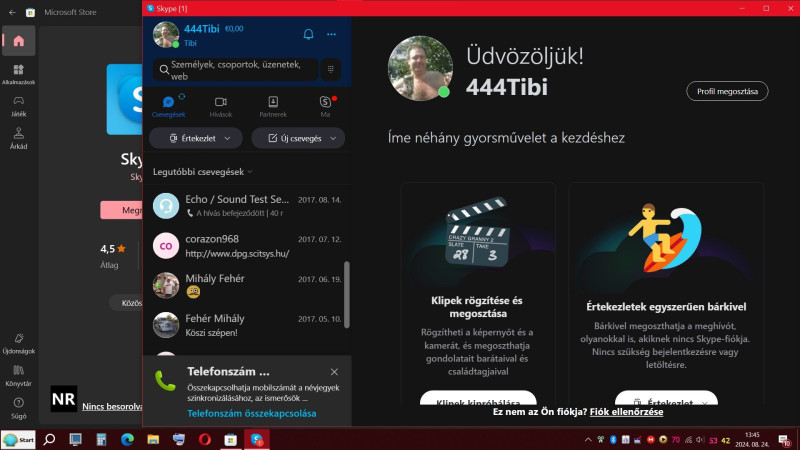This screenshot has width=800, height=450.
Task: Click the Start button on taskbar
Action: [18, 439]
